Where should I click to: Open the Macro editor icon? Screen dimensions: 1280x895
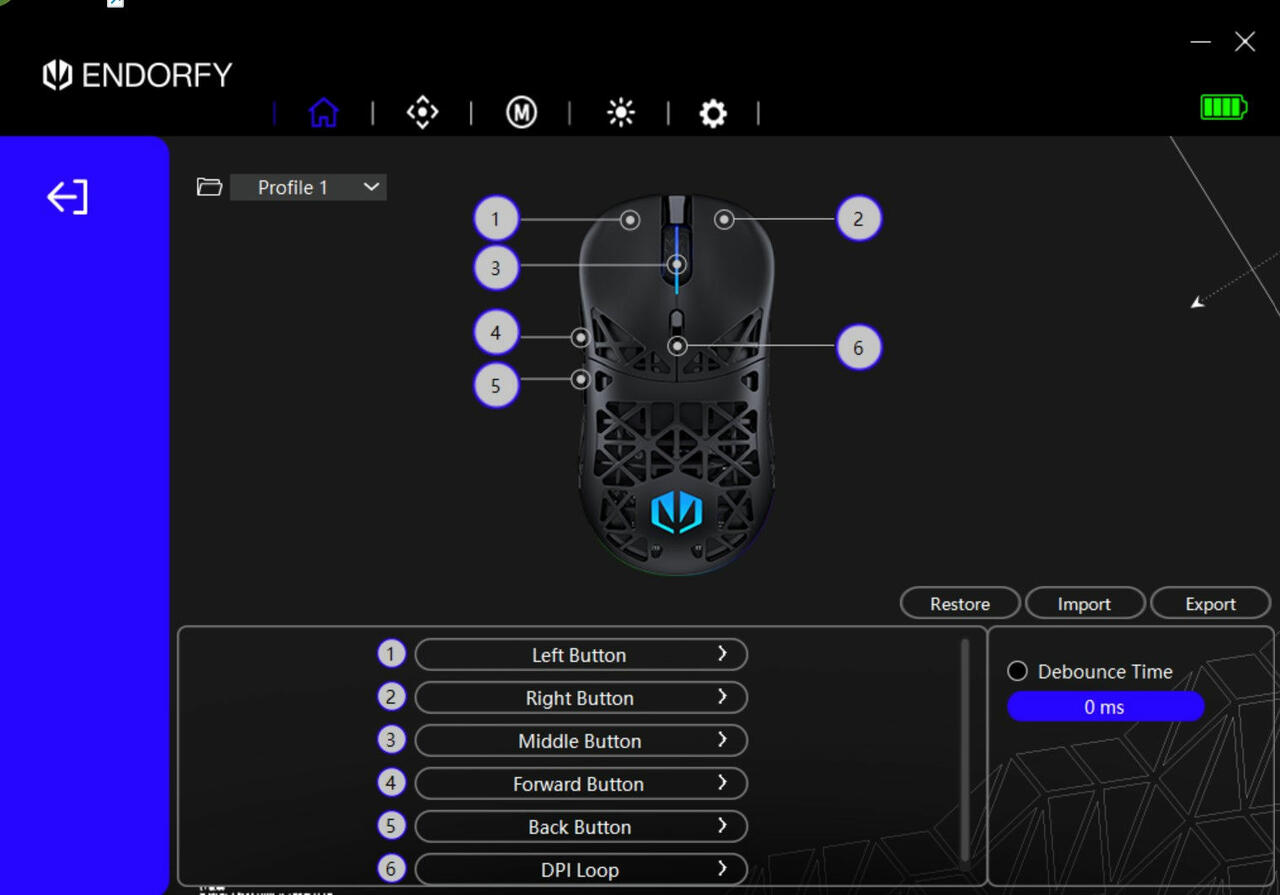pos(521,112)
